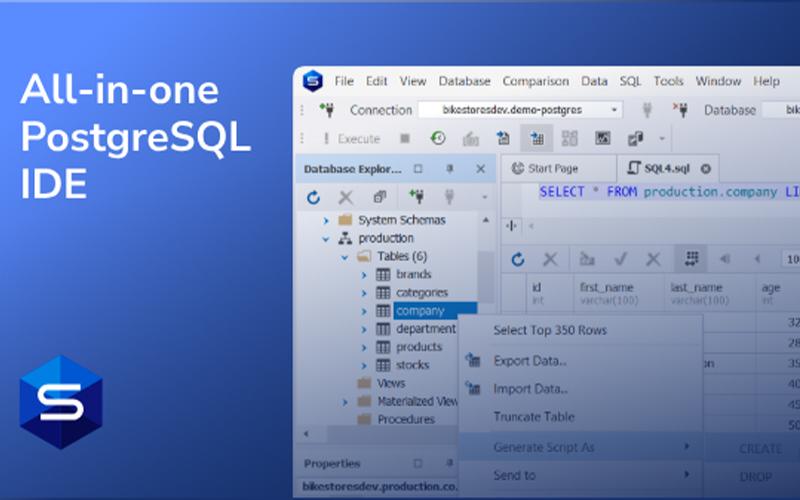
Task: Click the collapse-all icon in Database Explorer toolbar
Action: pos(380,197)
